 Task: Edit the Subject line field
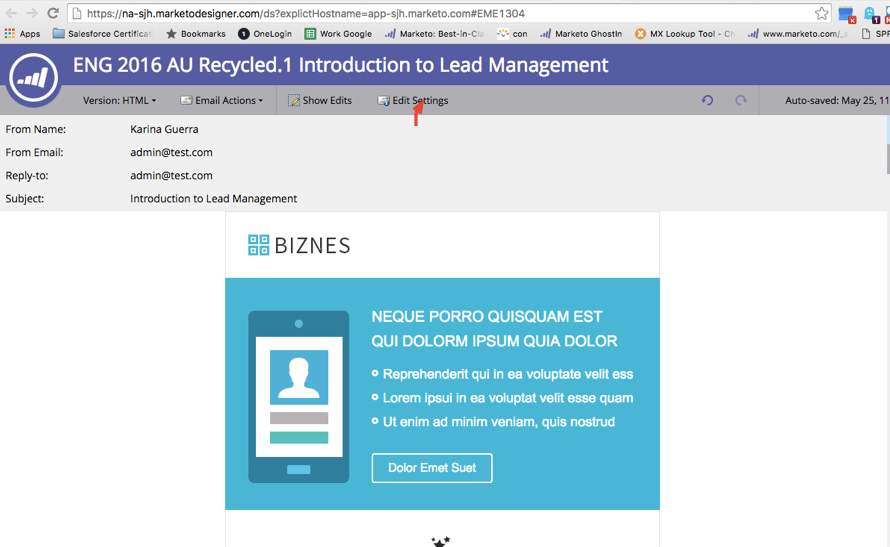pyautogui.click(x=213, y=198)
